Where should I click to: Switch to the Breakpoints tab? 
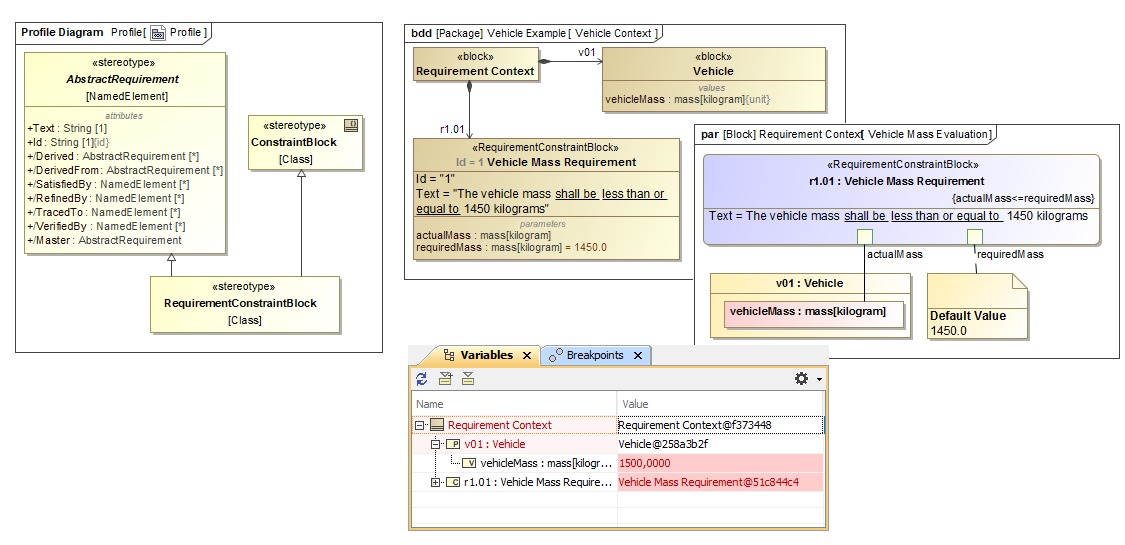pos(594,356)
